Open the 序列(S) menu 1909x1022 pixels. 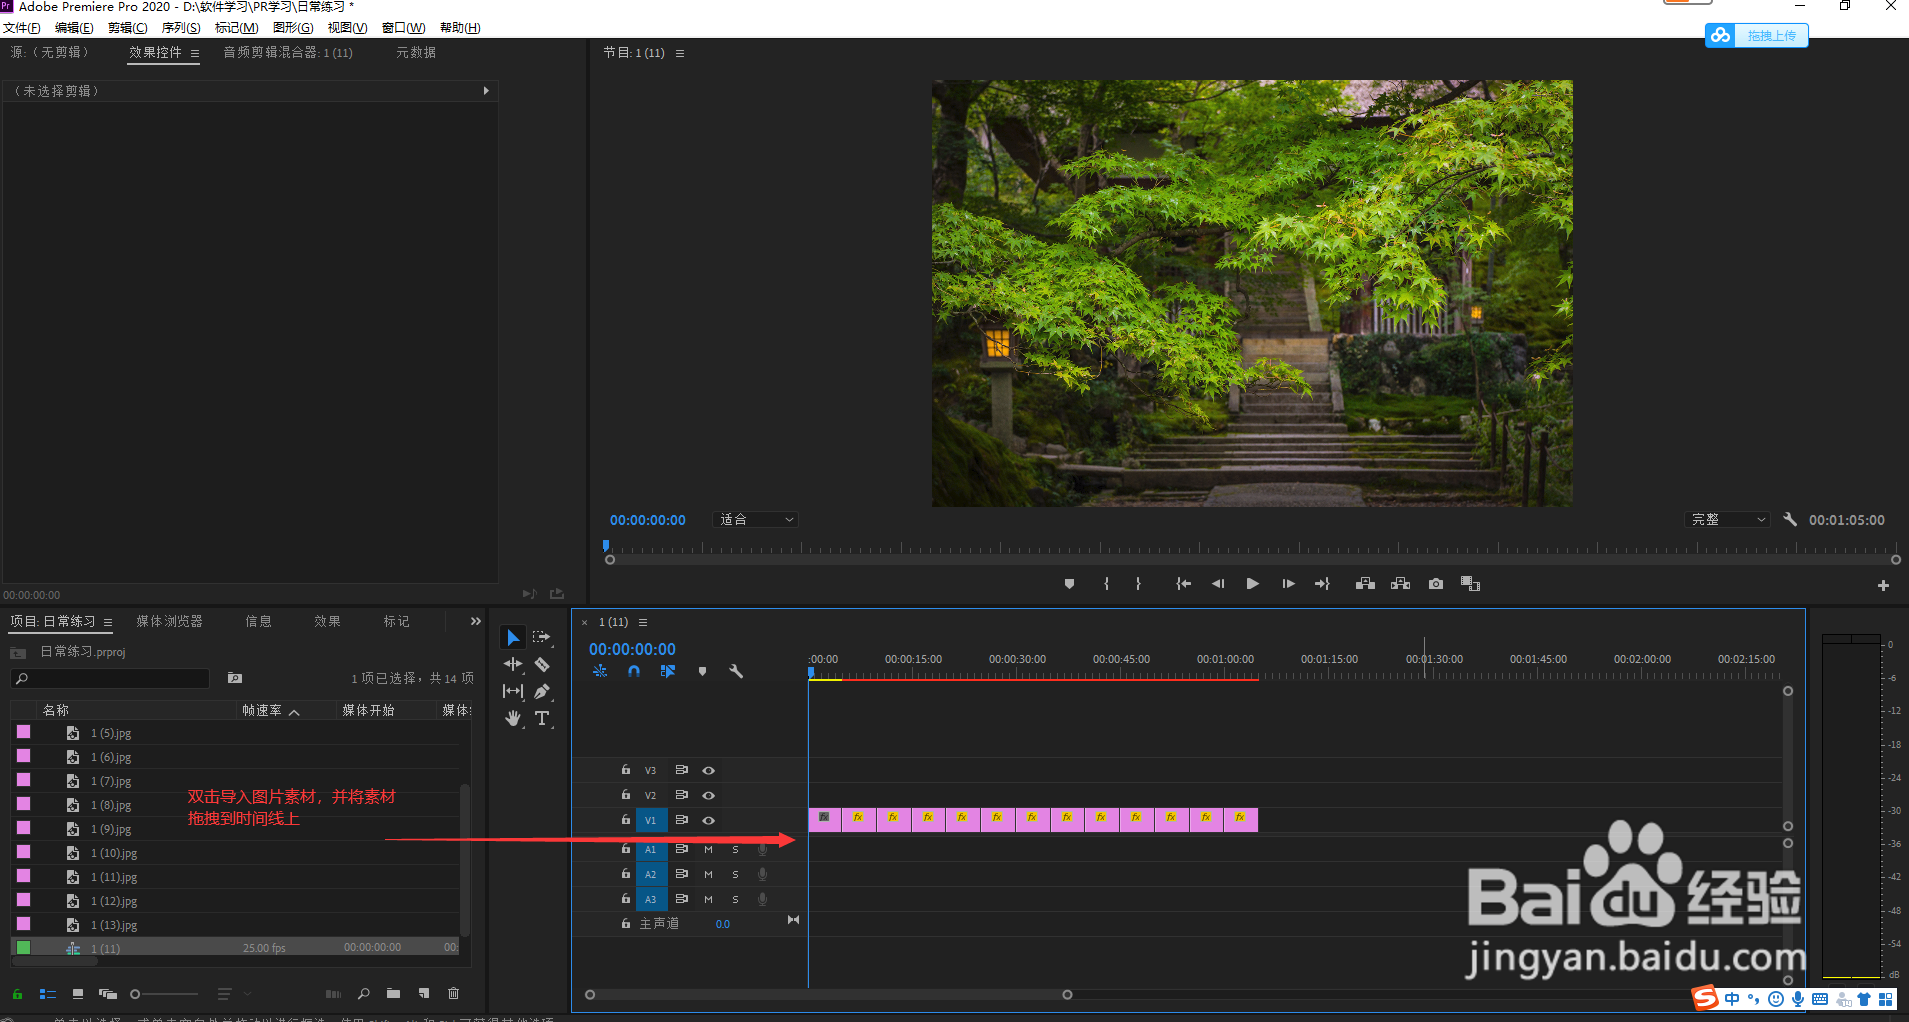pyautogui.click(x=181, y=28)
